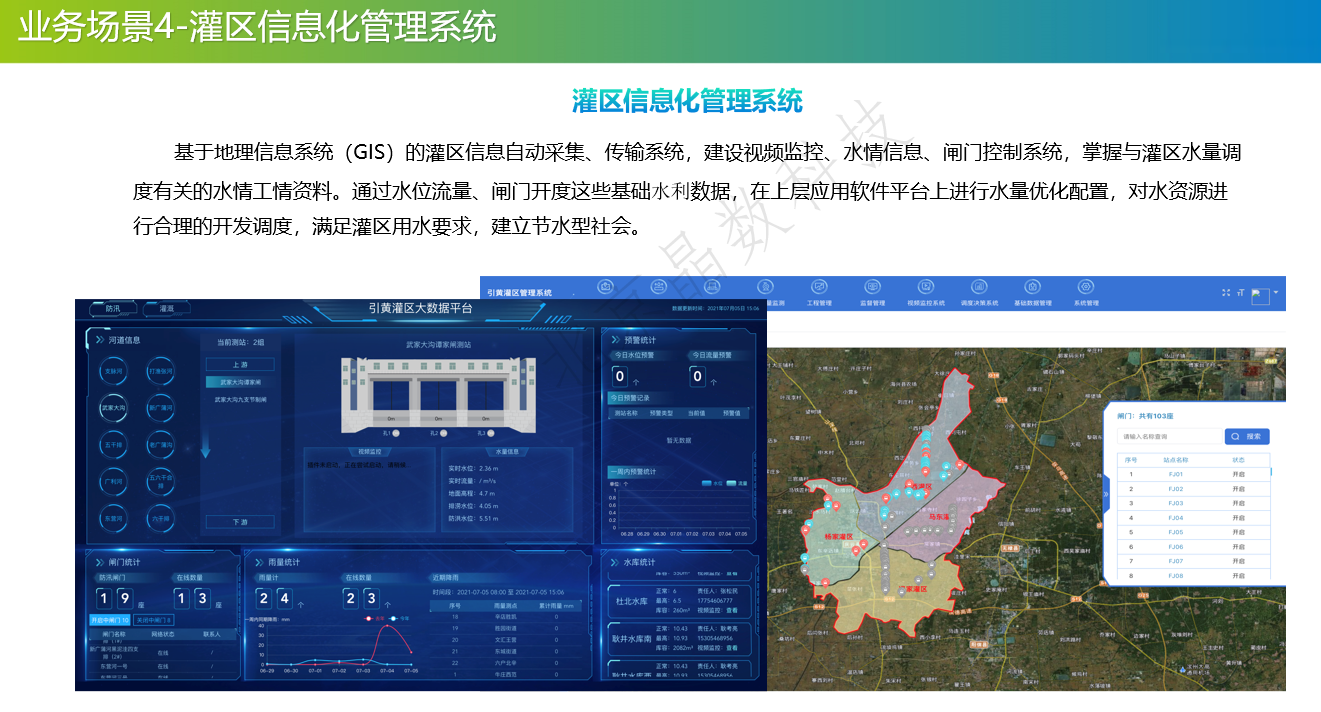This screenshot has height=712, width=1321.
Task: Click the 下游 downstream button
Action: coord(240,522)
